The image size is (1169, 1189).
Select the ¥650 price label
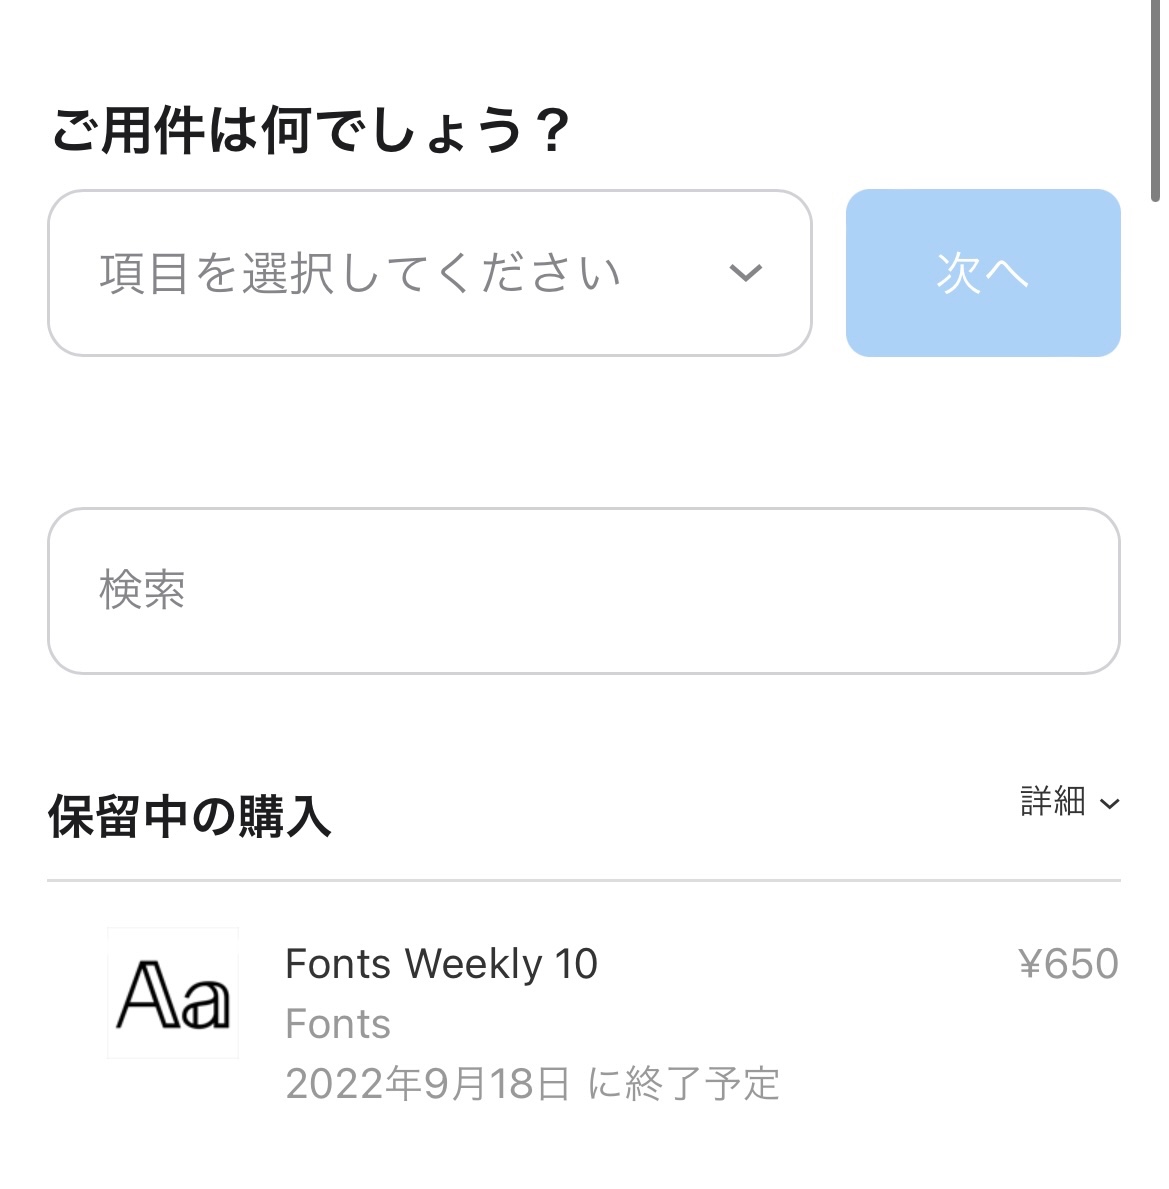click(1068, 965)
